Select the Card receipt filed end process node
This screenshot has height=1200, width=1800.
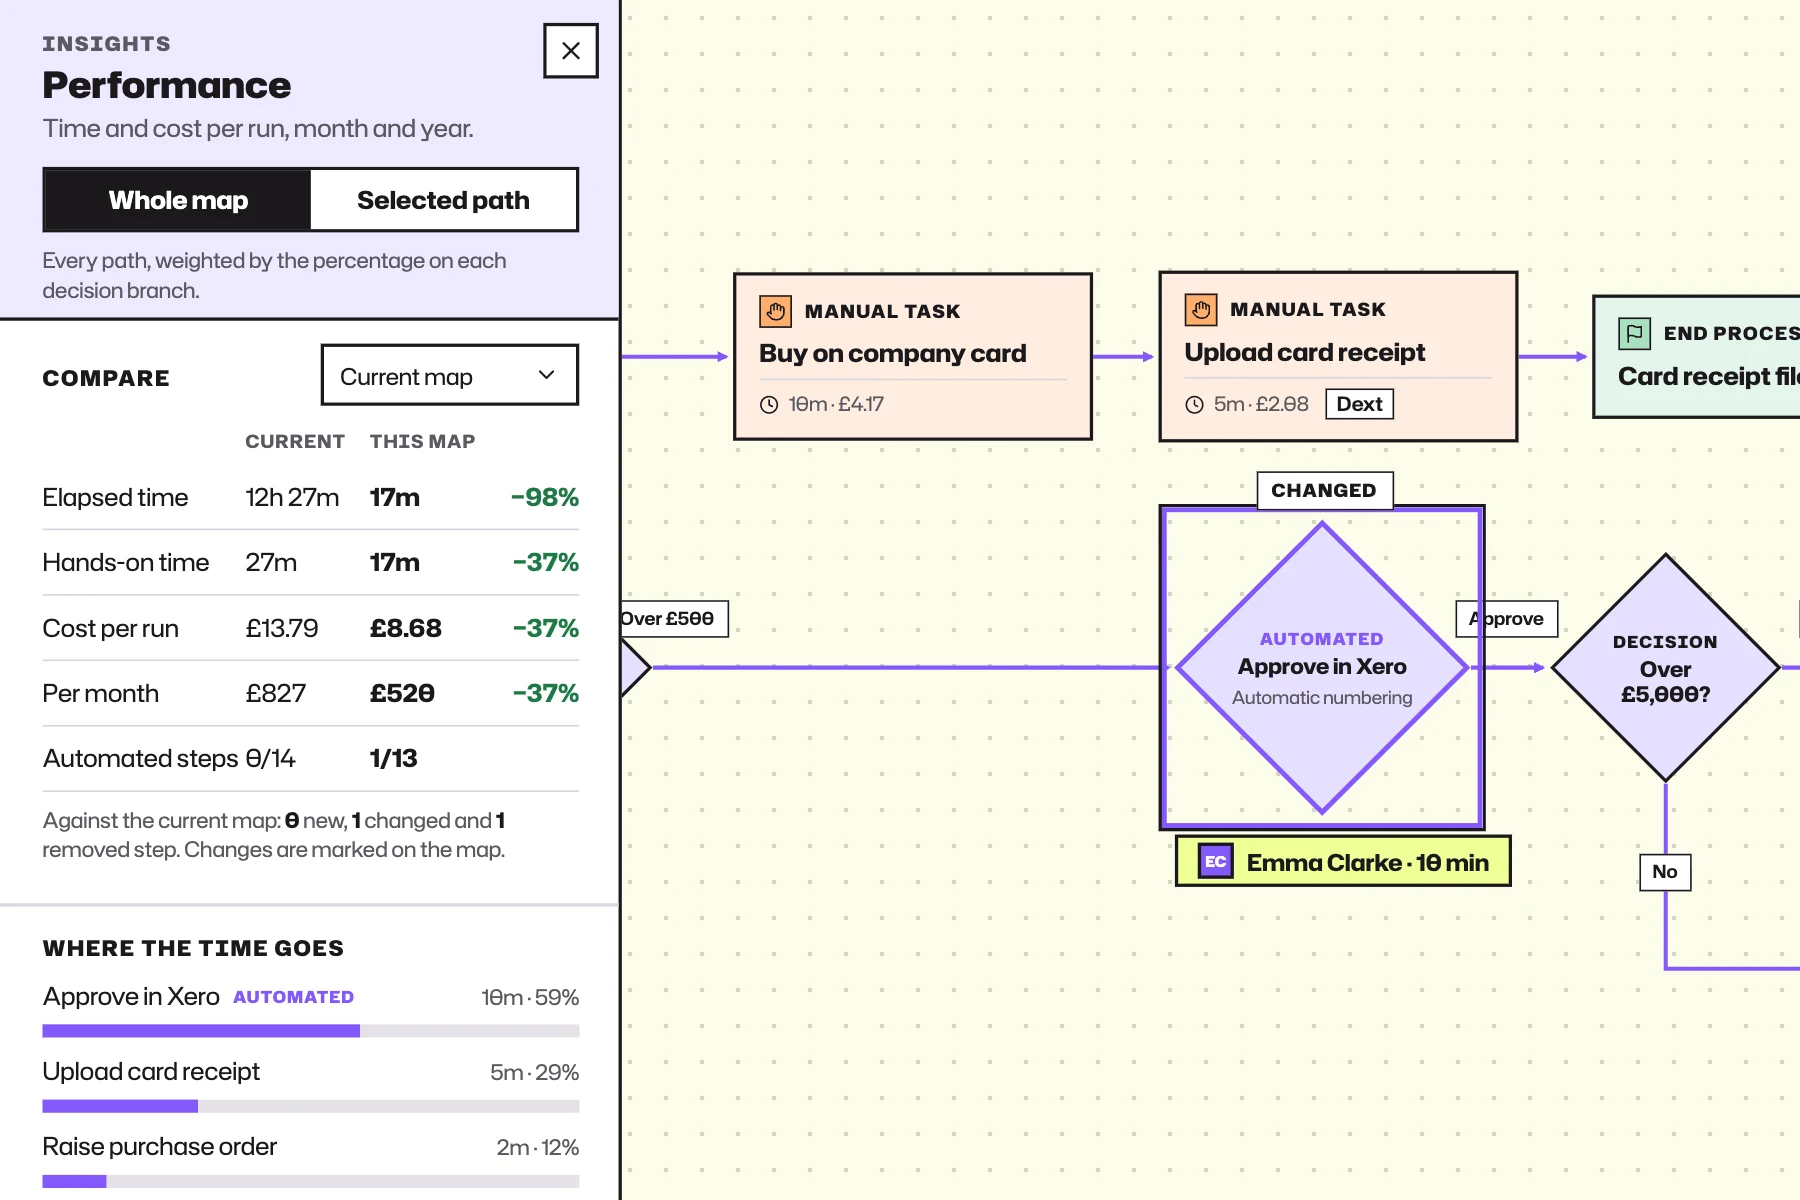pyautogui.click(x=1698, y=357)
